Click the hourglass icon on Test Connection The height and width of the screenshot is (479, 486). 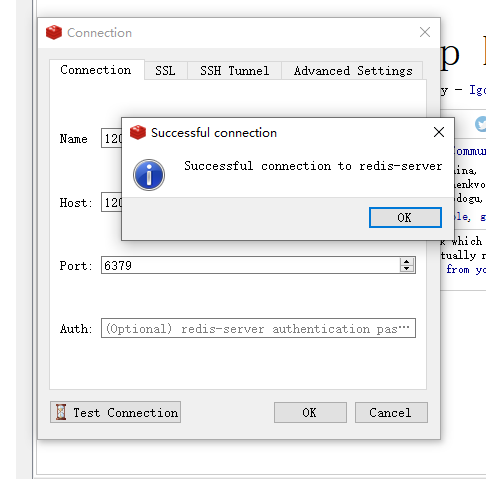click(x=61, y=412)
